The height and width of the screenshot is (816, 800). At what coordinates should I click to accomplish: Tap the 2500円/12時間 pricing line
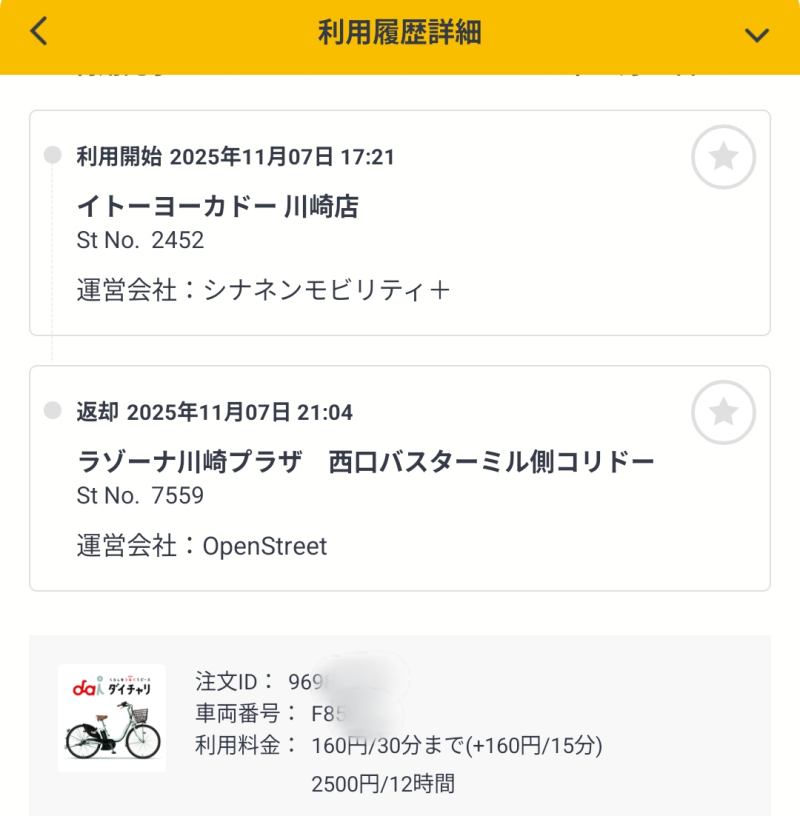click(383, 783)
